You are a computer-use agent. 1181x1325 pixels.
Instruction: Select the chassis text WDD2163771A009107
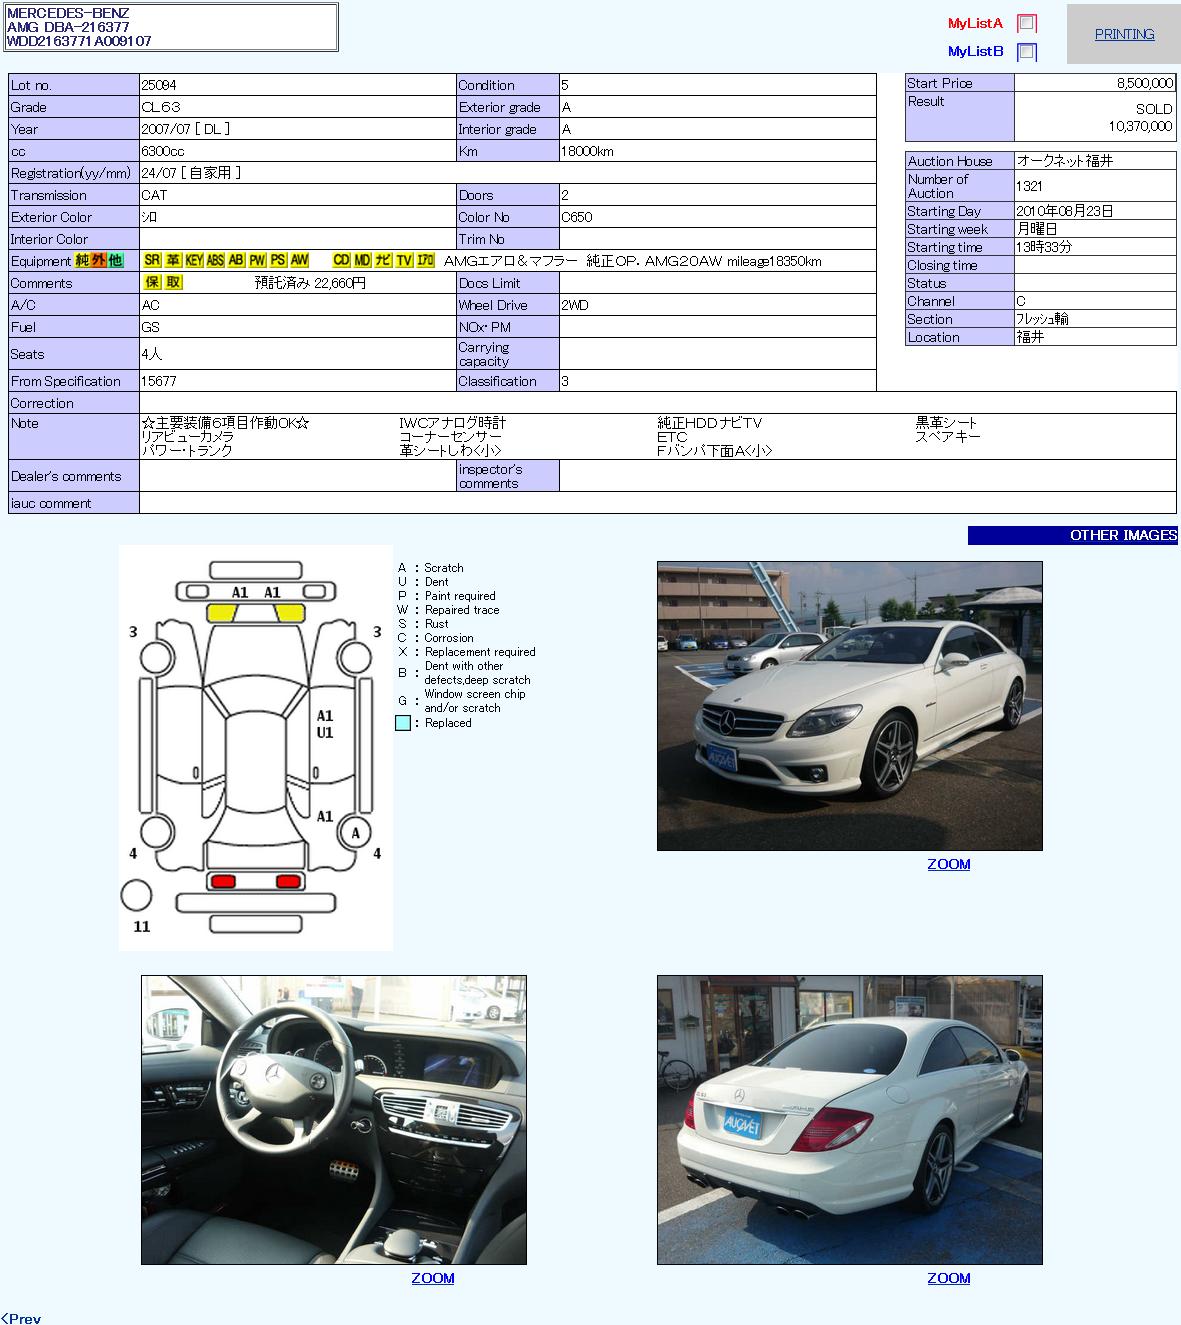[80, 41]
